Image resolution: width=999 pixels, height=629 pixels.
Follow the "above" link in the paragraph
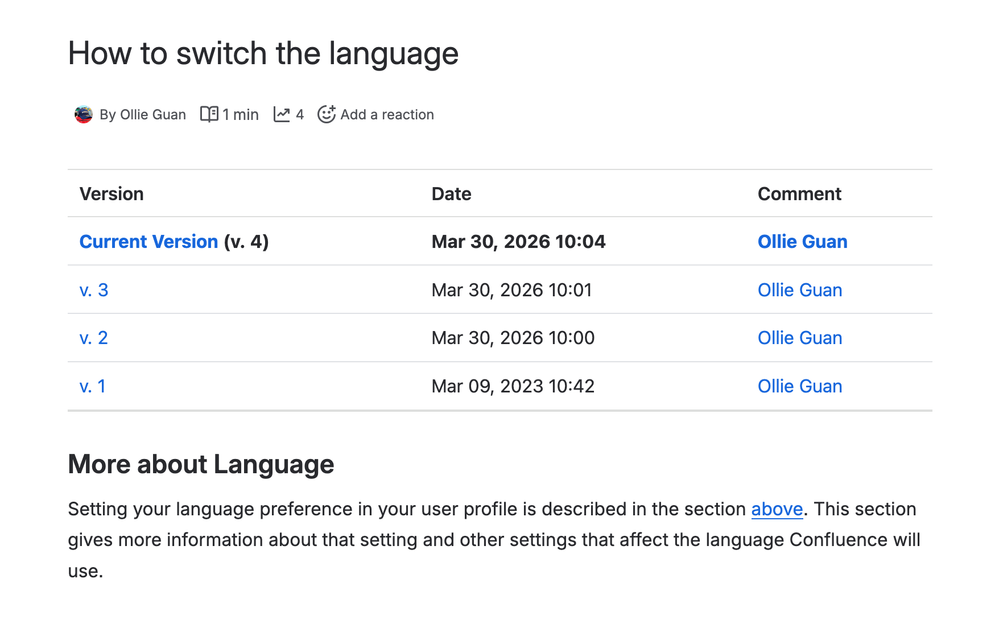click(777, 509)
